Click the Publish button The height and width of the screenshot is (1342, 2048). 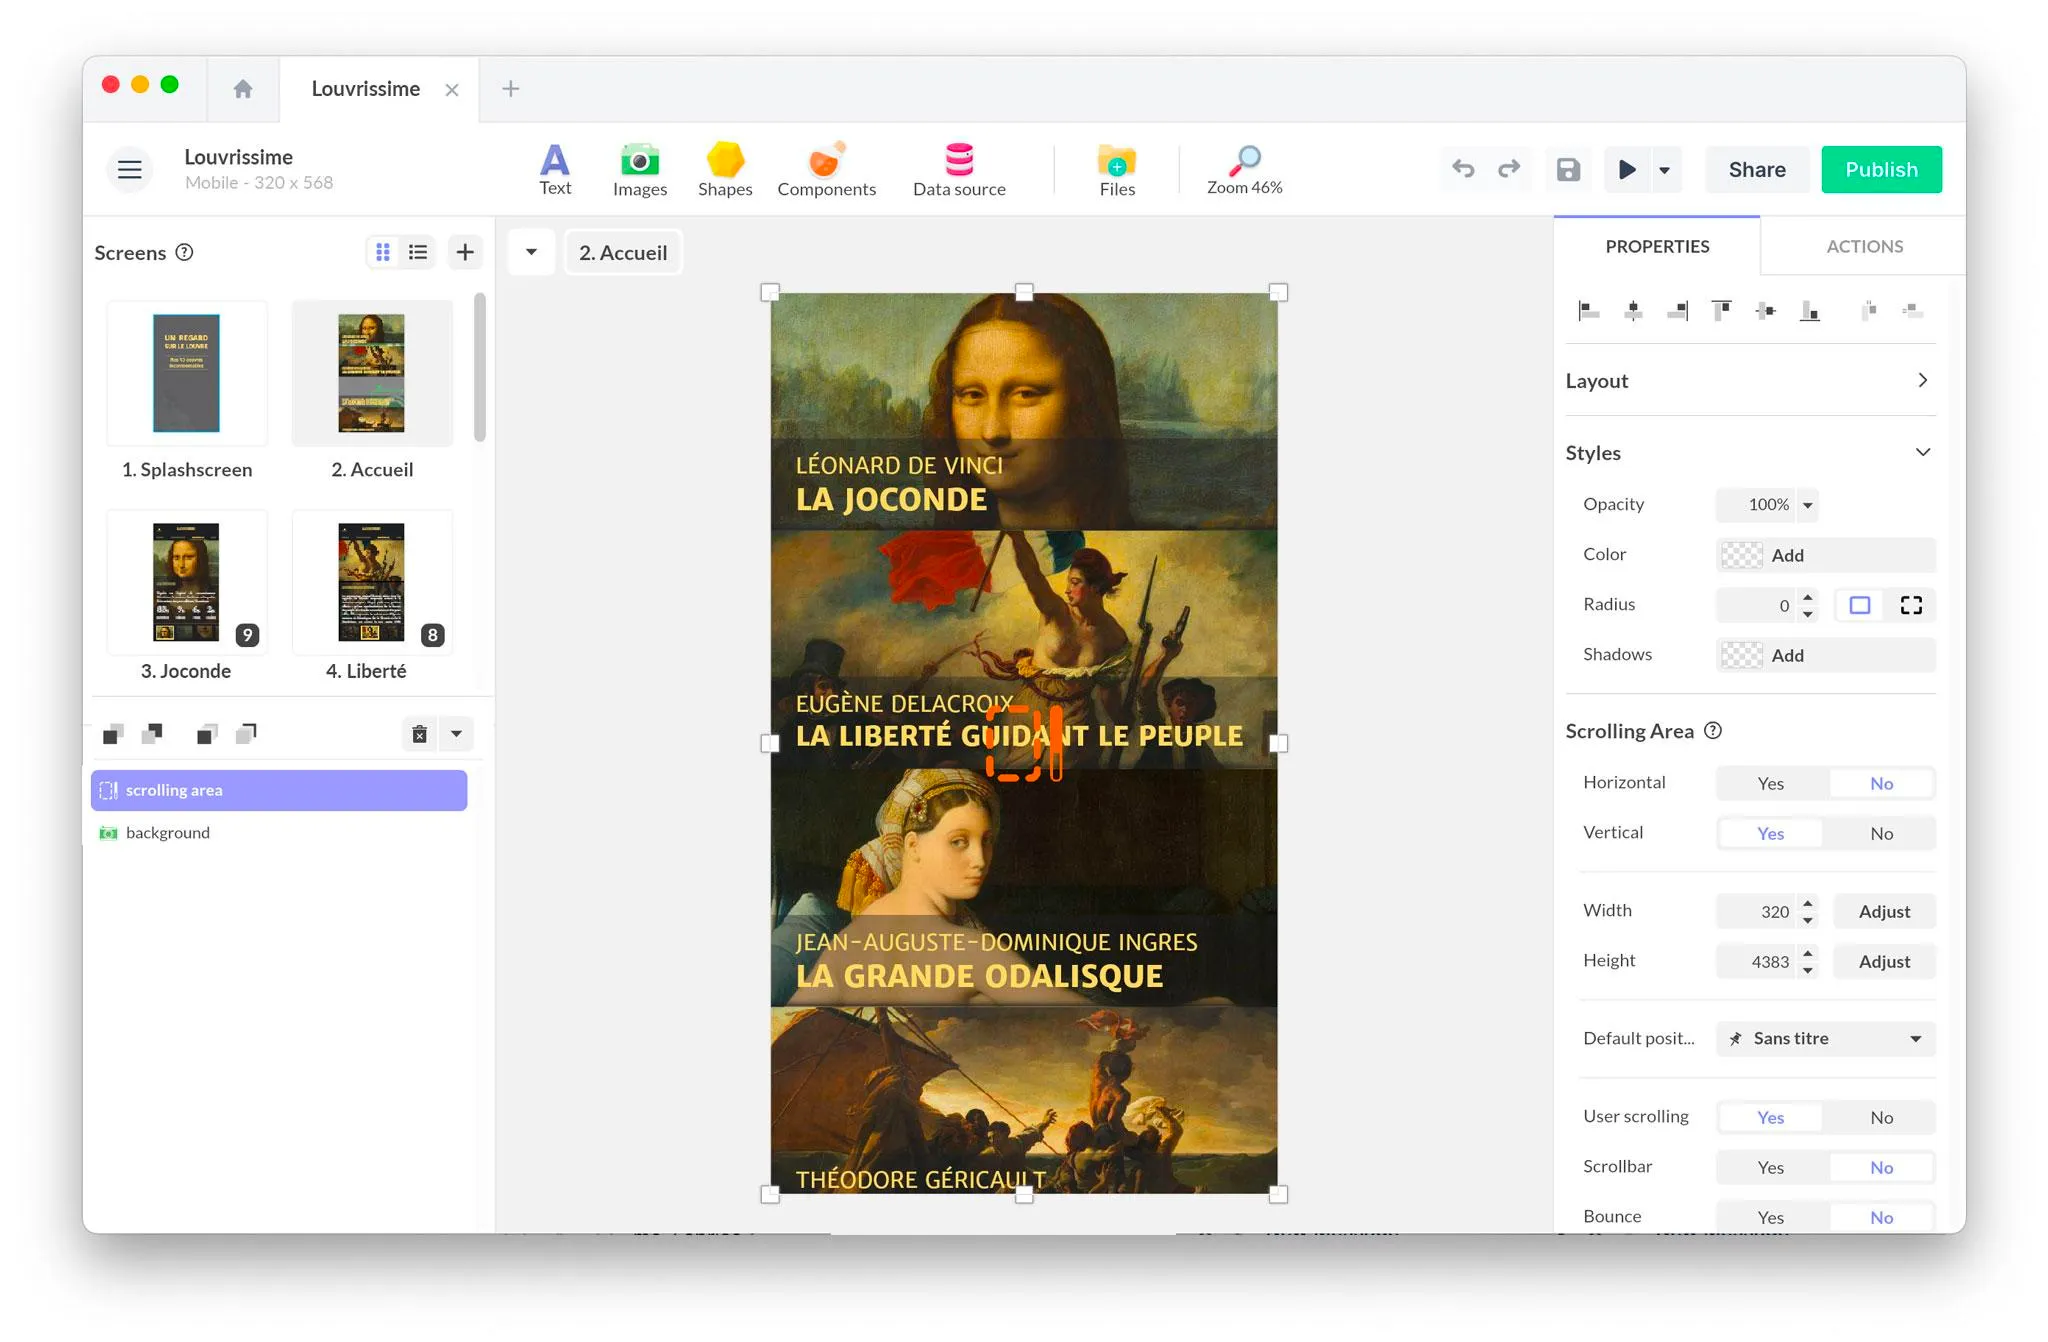(x=1881, y=169)
